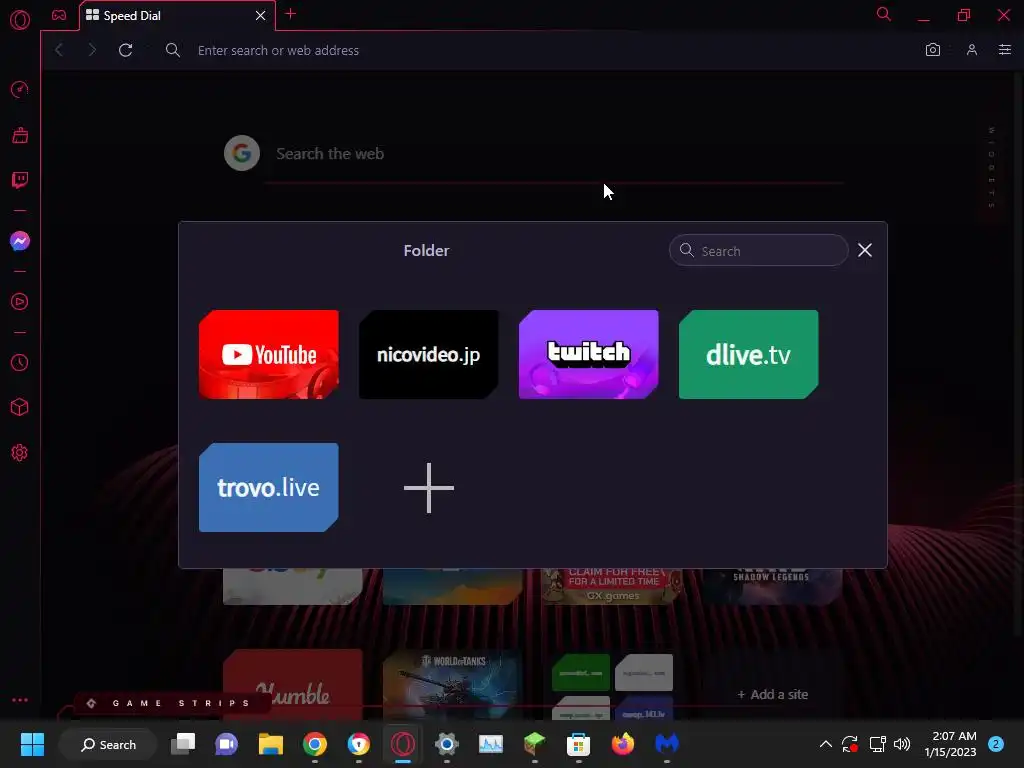Viewport: 1024px width, 768px height.
Task: Open the World of Tanks tile
Action: 452,684
